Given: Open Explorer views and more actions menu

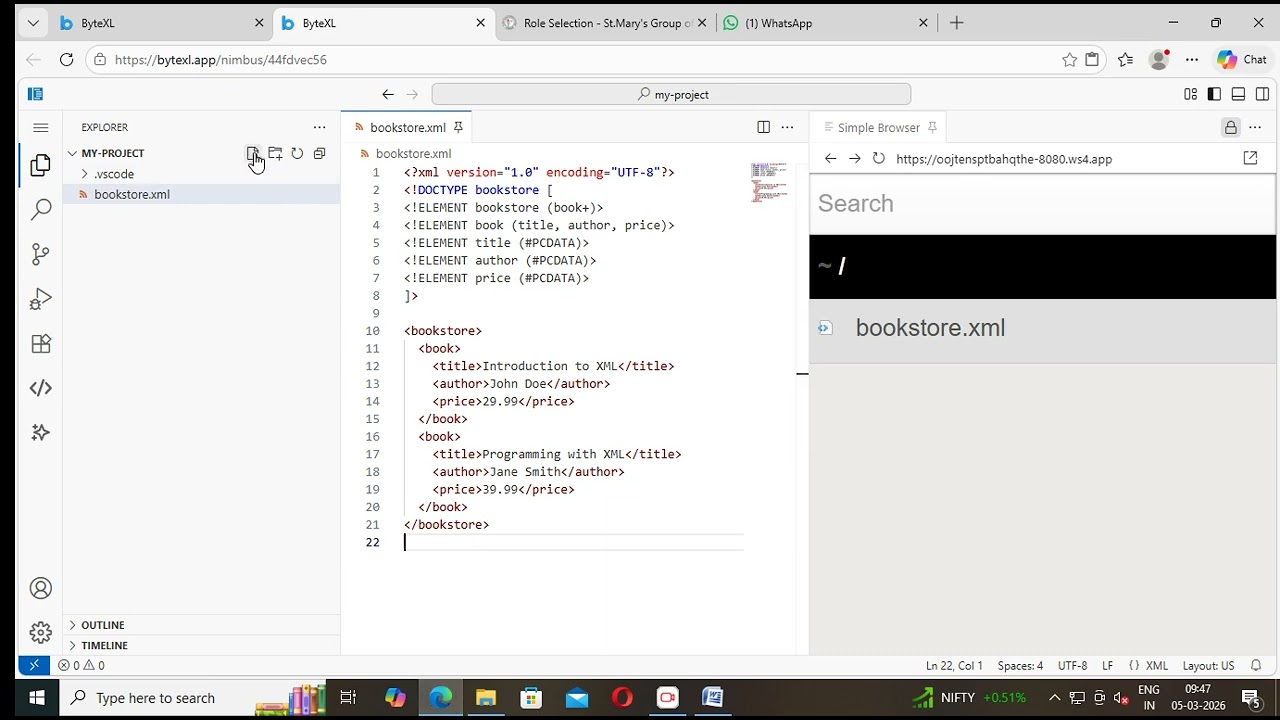Looking at the screenshot, I should point(319,127).
